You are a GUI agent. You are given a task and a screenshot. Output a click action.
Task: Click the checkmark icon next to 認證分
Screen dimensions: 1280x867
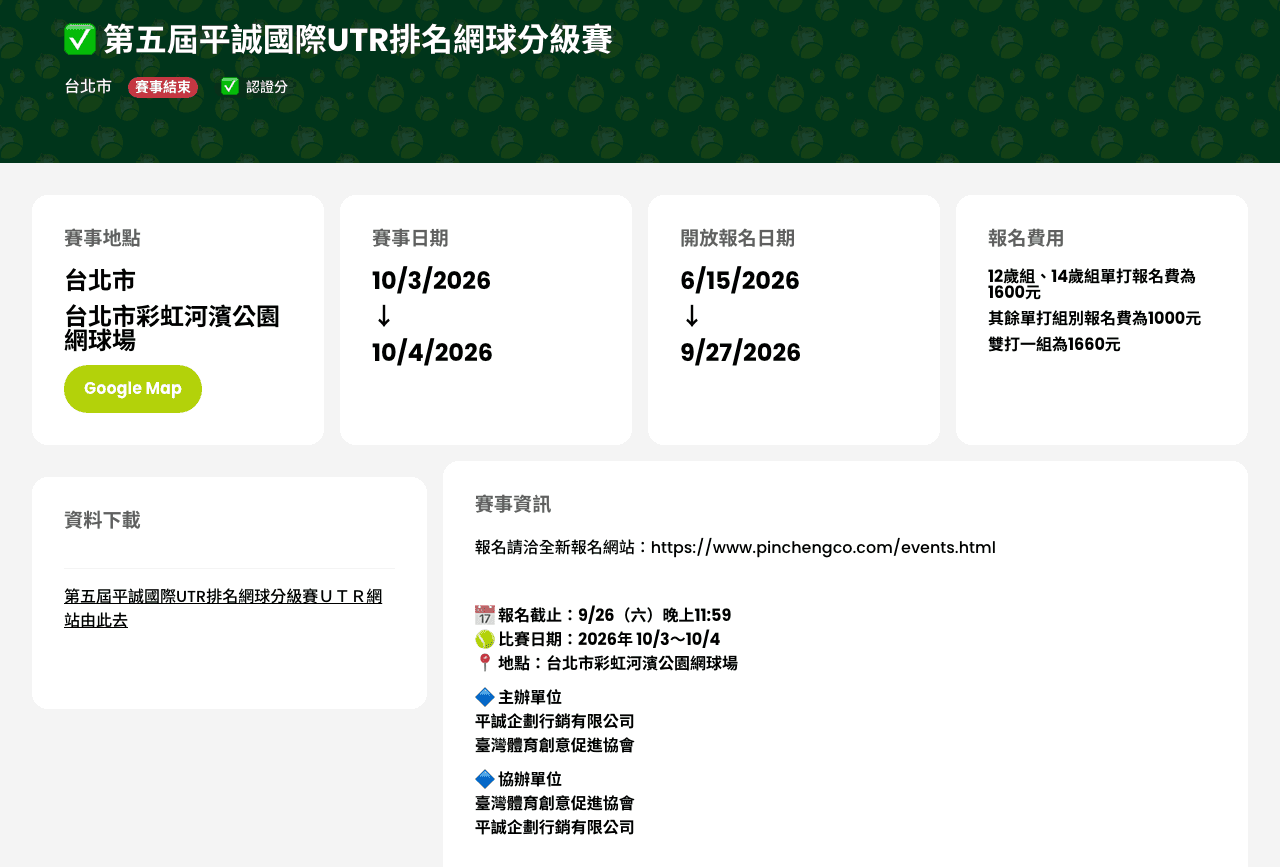pyautogui.click(x=230, y=87)
